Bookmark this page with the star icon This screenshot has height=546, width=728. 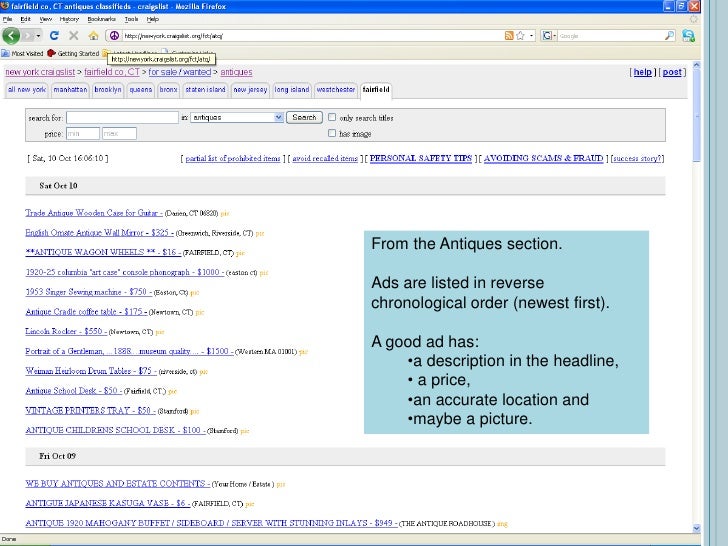pyautogui.click(x=520, y=36)
